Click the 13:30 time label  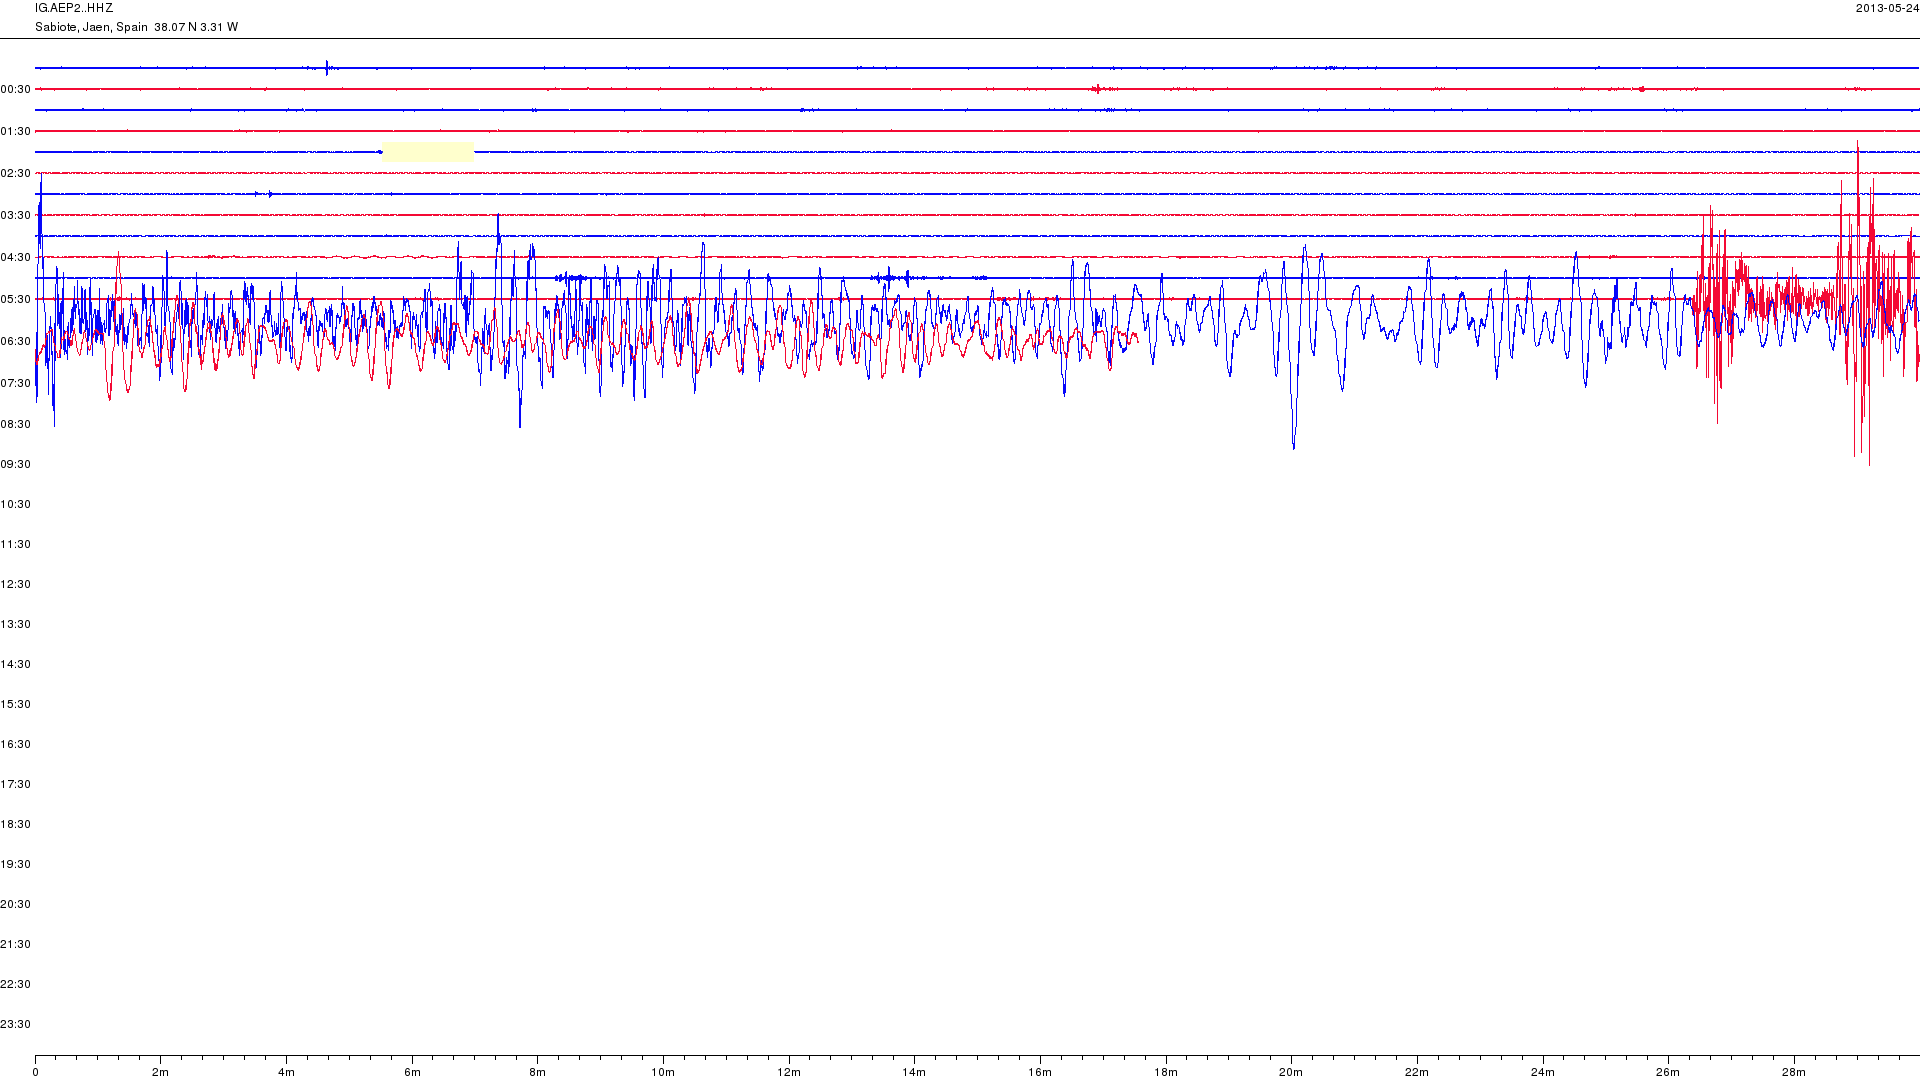[x=16, y=625]
